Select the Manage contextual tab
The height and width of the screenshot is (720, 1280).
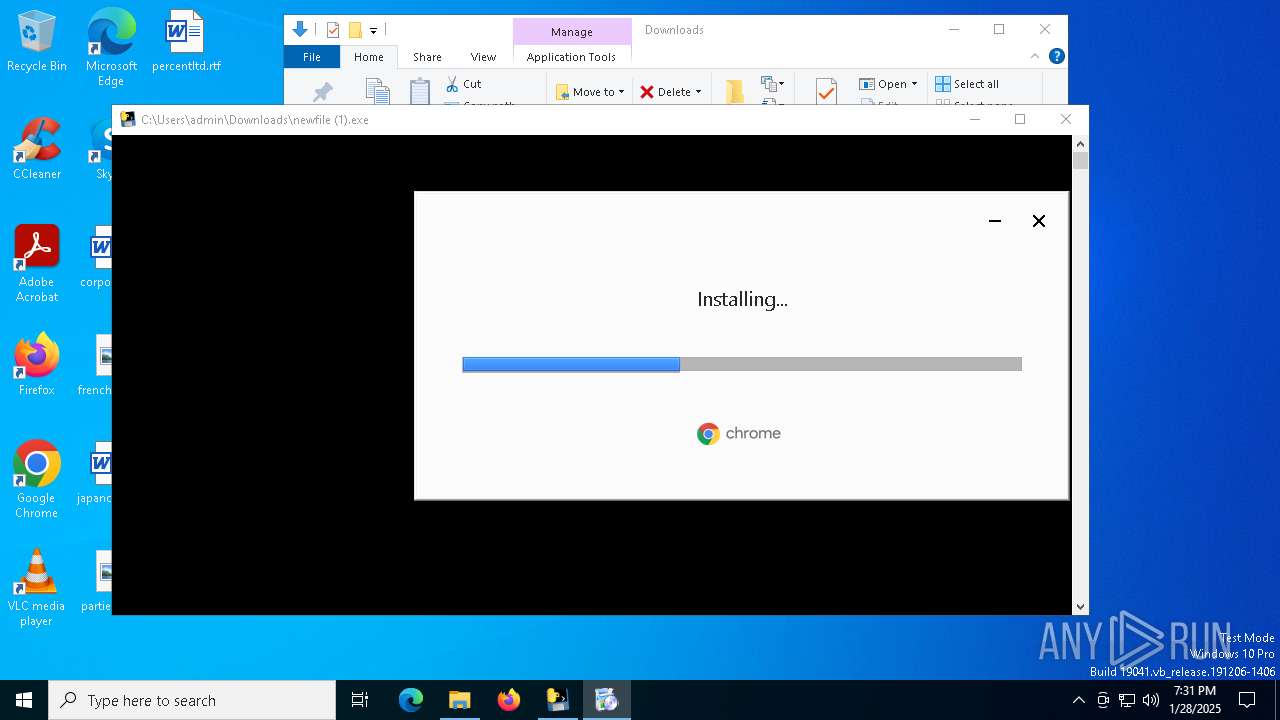coord(572,32)
